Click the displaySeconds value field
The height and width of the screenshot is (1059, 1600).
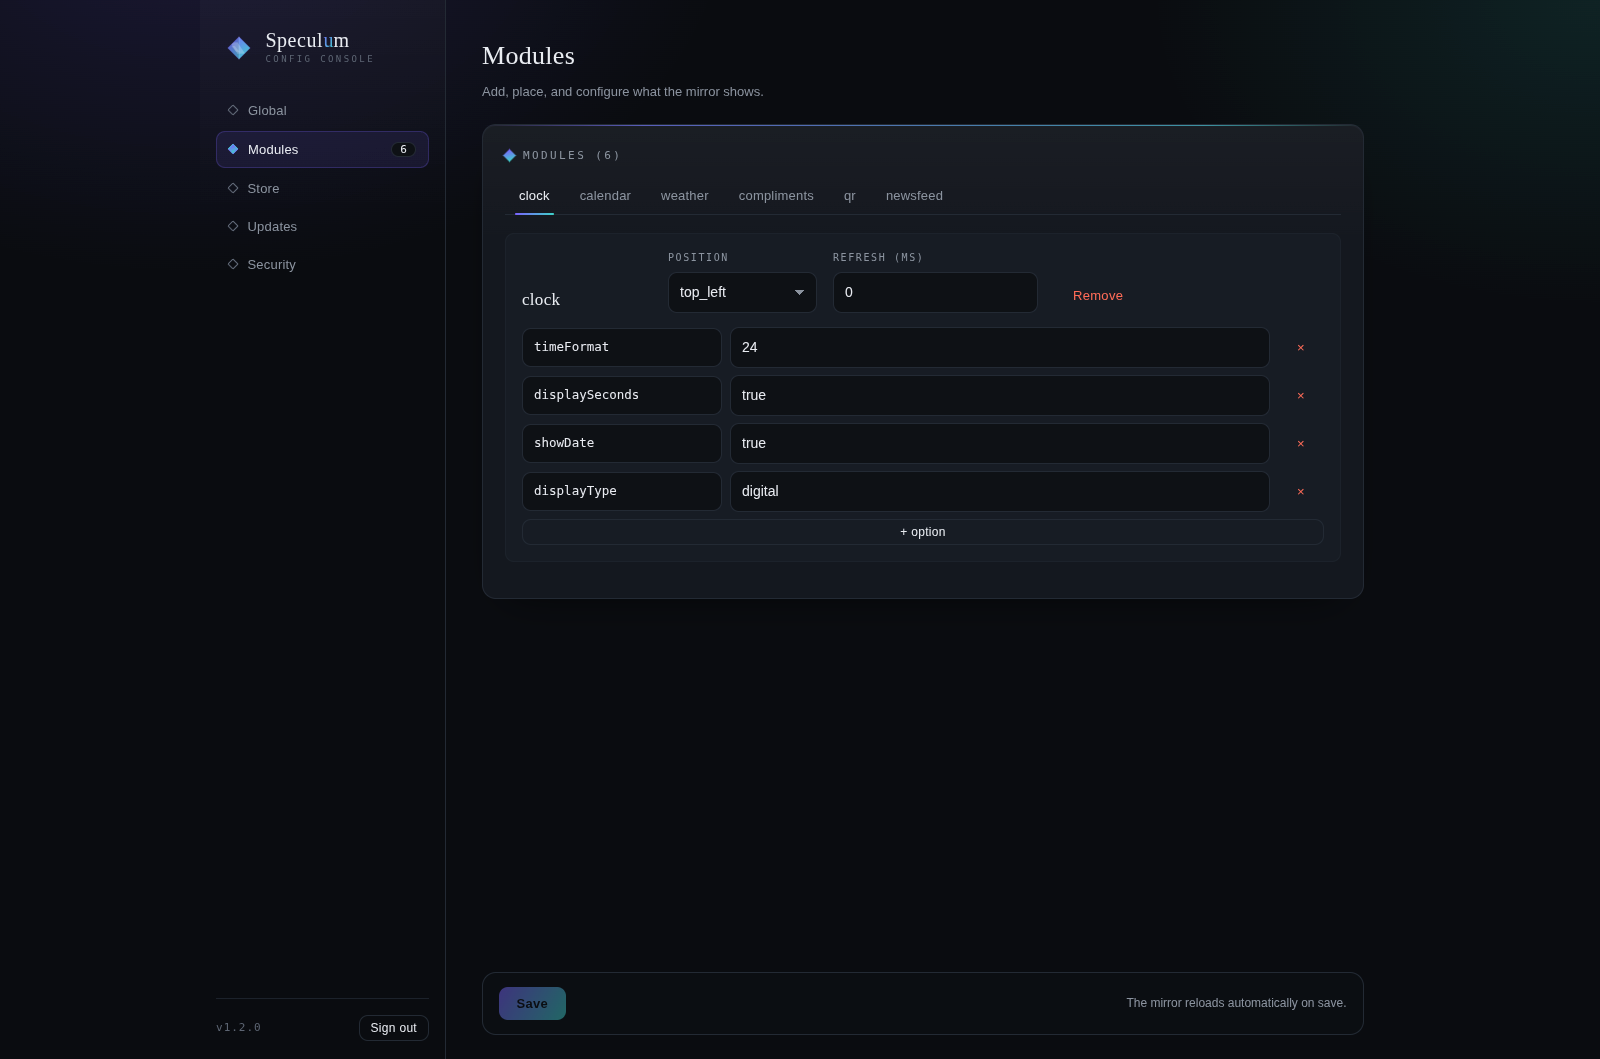(x=1000, y=395)
